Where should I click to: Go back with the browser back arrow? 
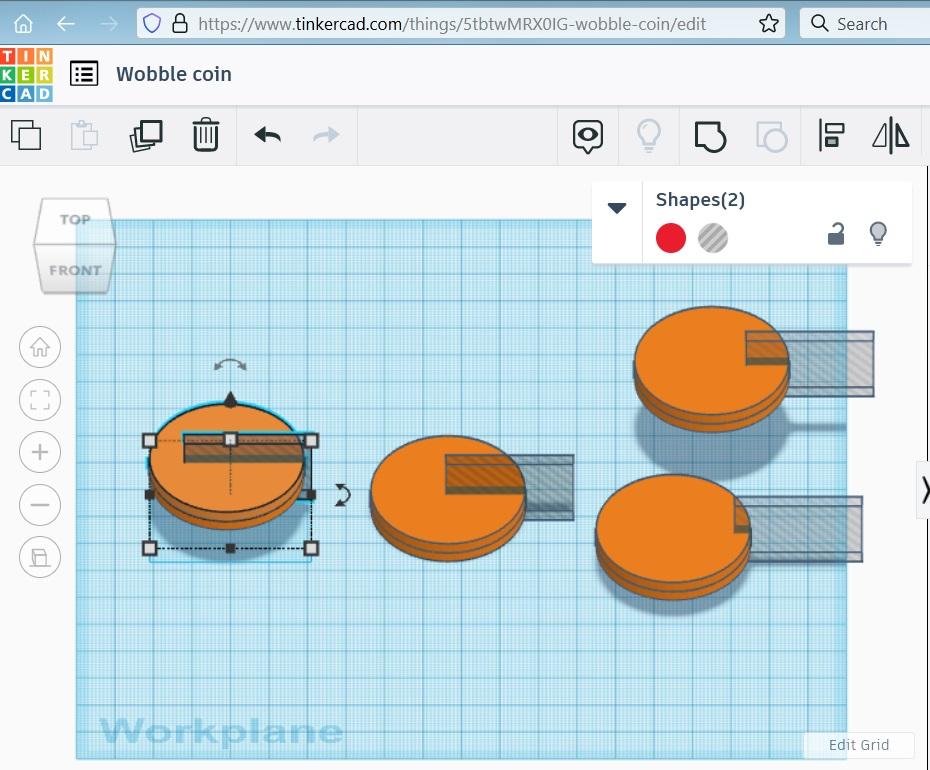point(65,24)
